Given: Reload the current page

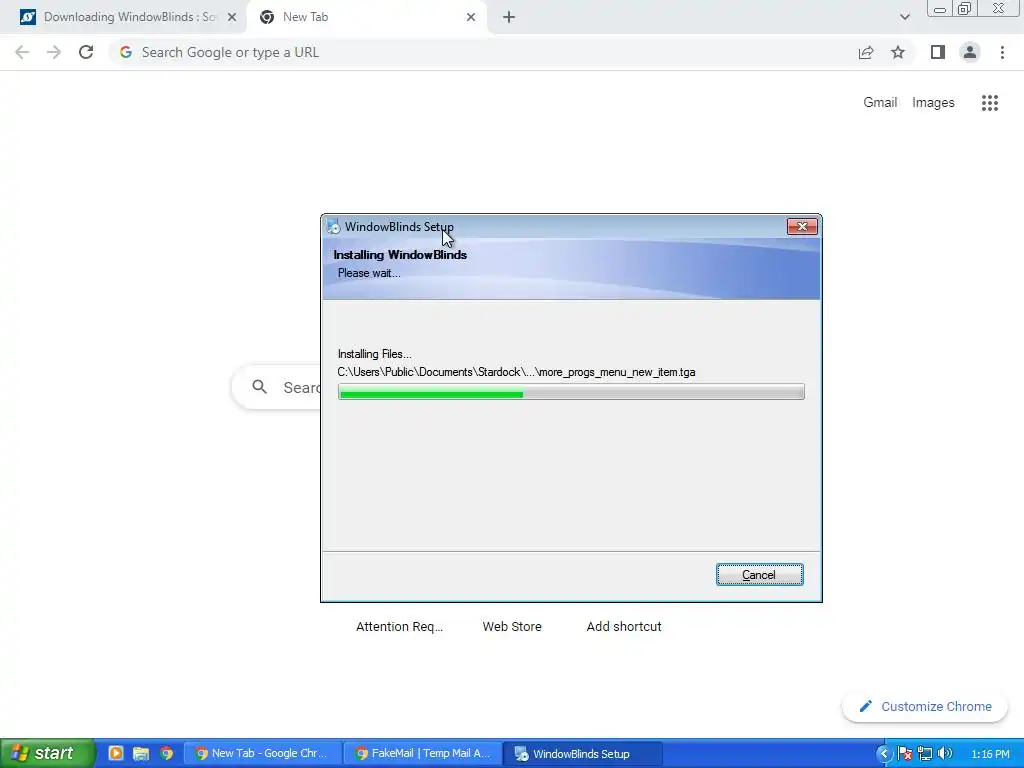Looking at the screenshot, I should click(86, 52).
